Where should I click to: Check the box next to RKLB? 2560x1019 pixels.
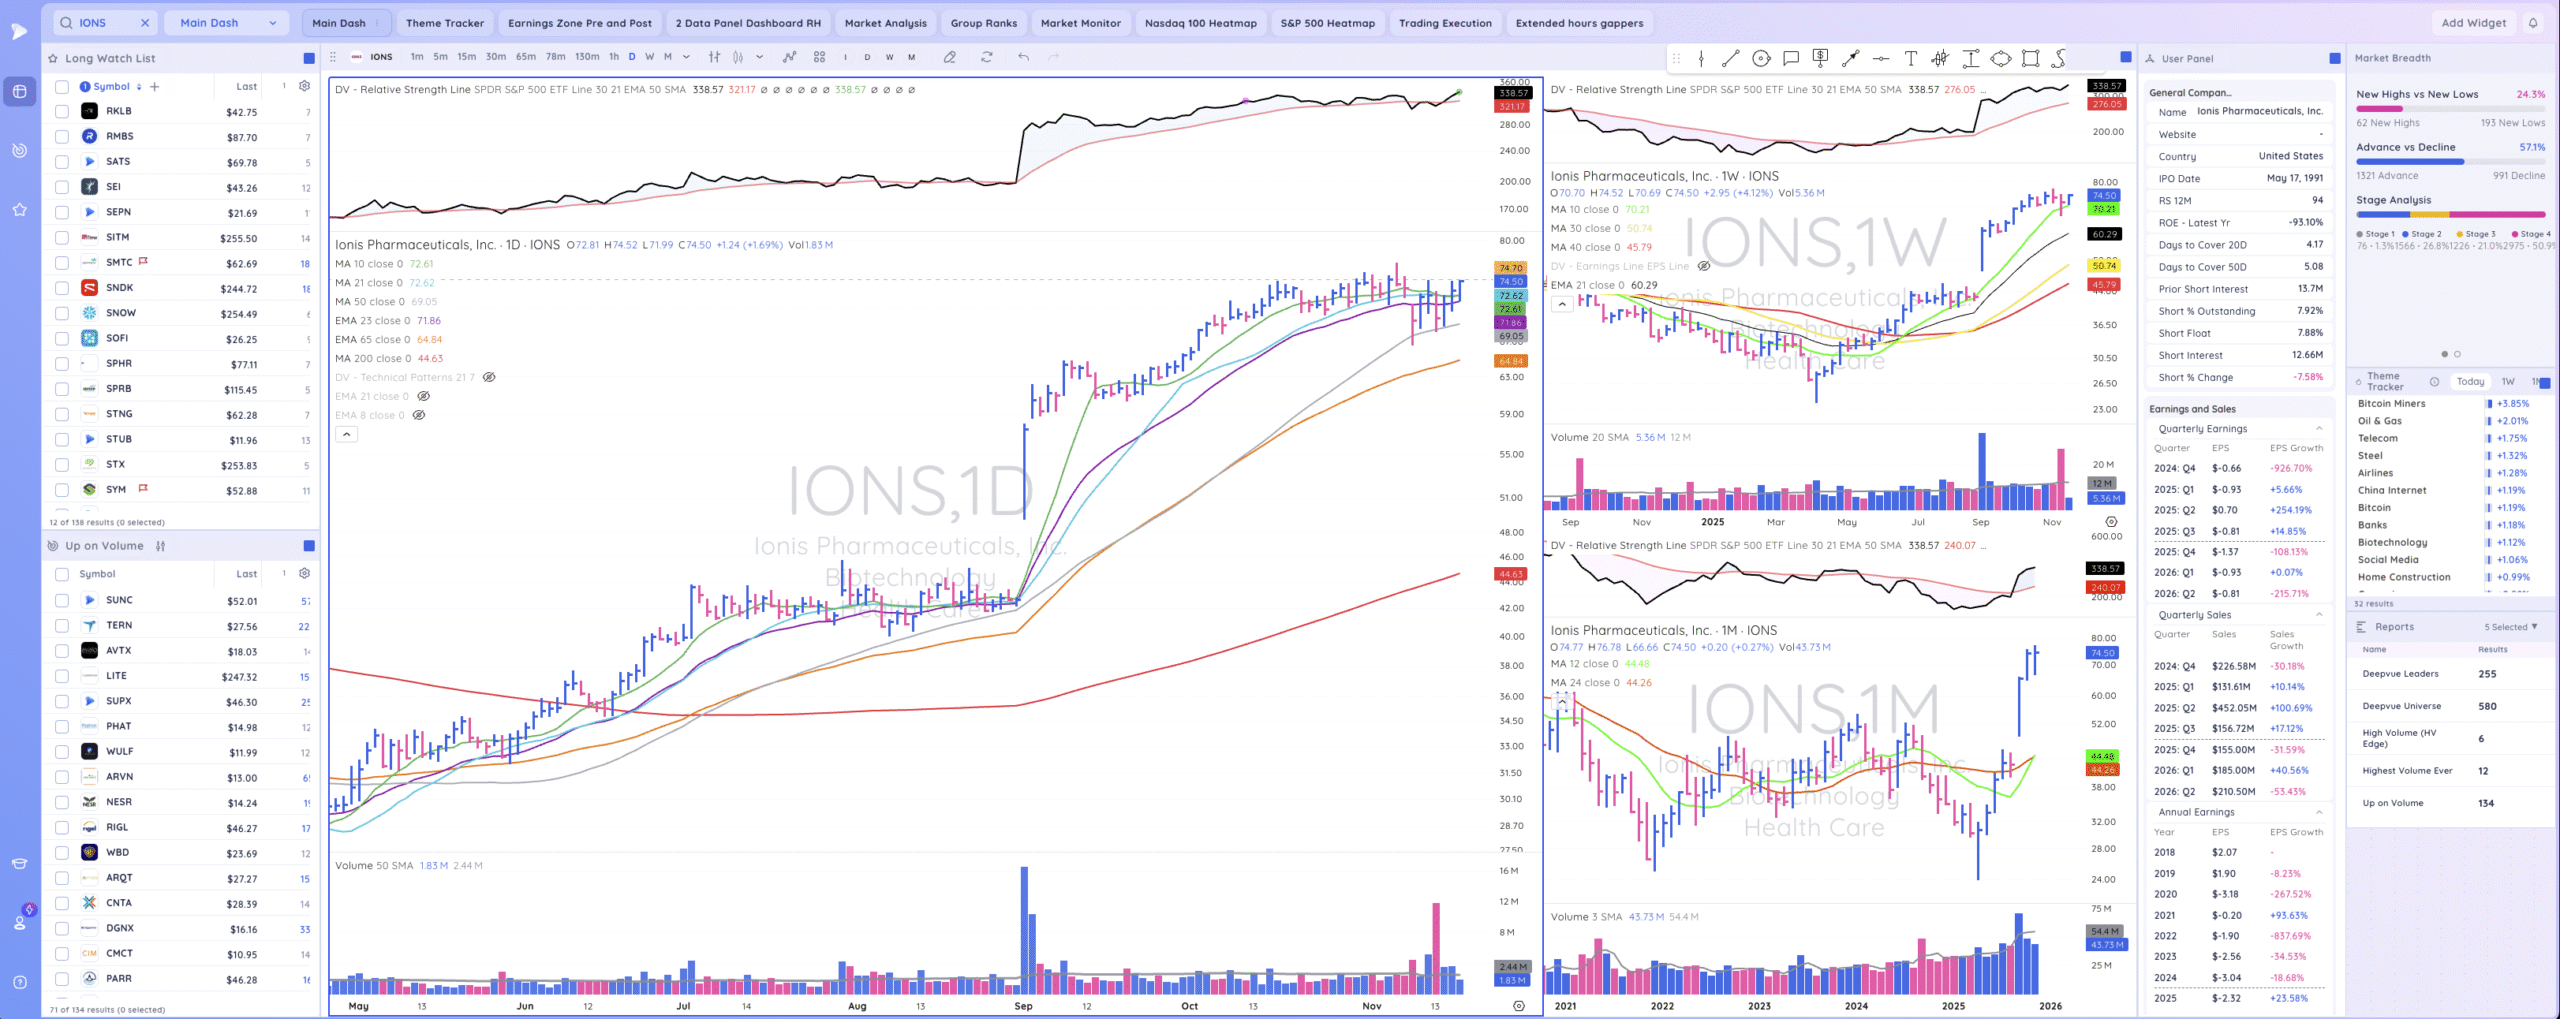pos(62,112)
